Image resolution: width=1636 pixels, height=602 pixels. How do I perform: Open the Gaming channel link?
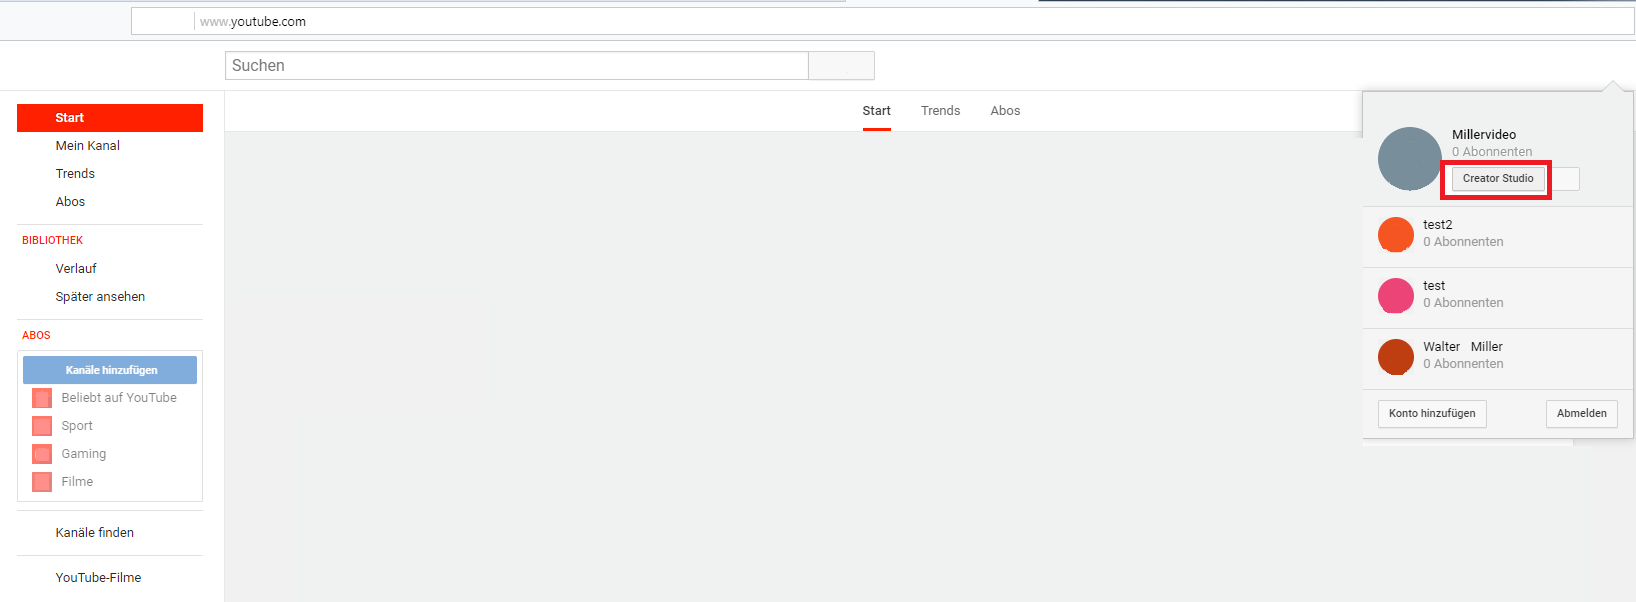84,454
